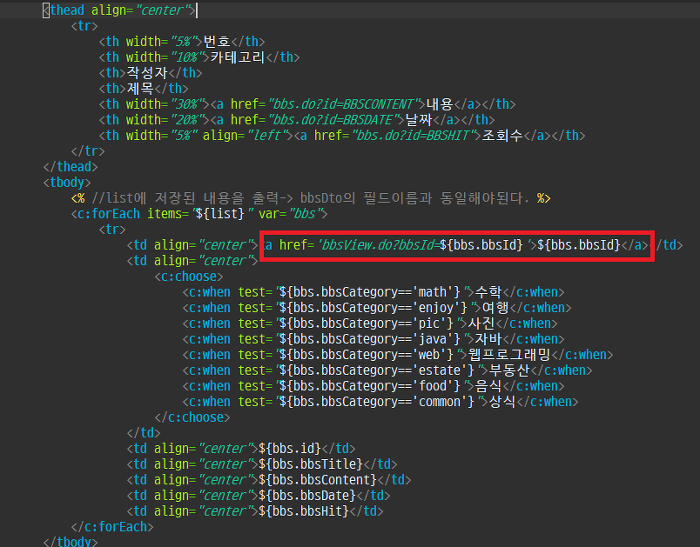Click the c:when line for 'math'
Image resolution: width=700 pixels, height=547 pixels.
point(373,292)
